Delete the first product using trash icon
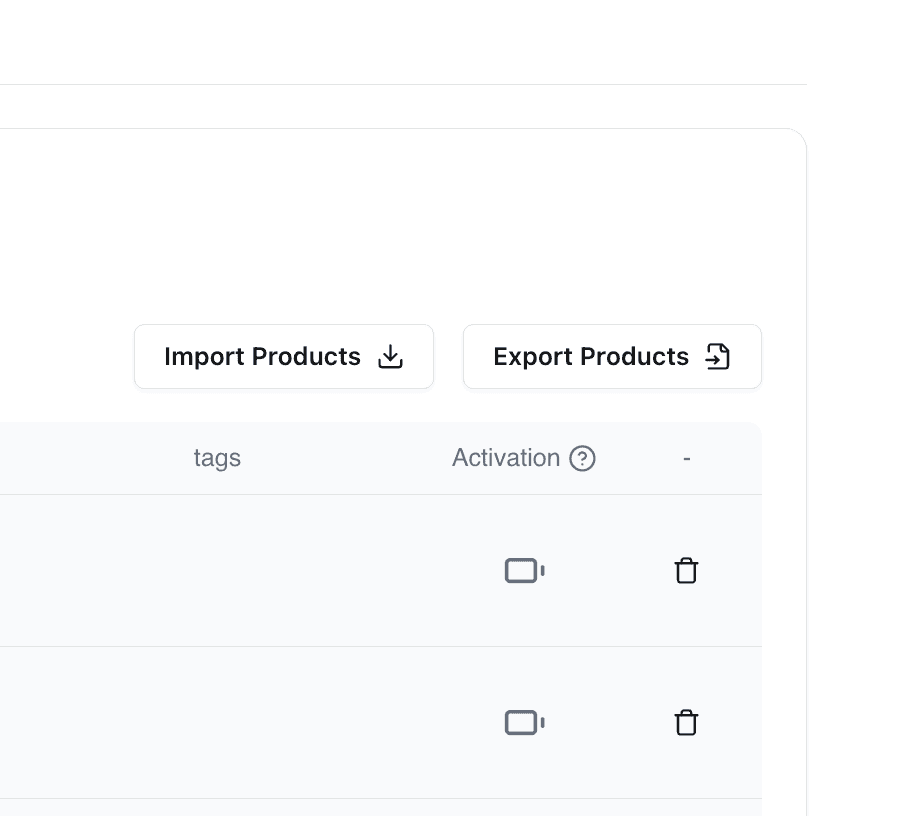 pos(686,571)
